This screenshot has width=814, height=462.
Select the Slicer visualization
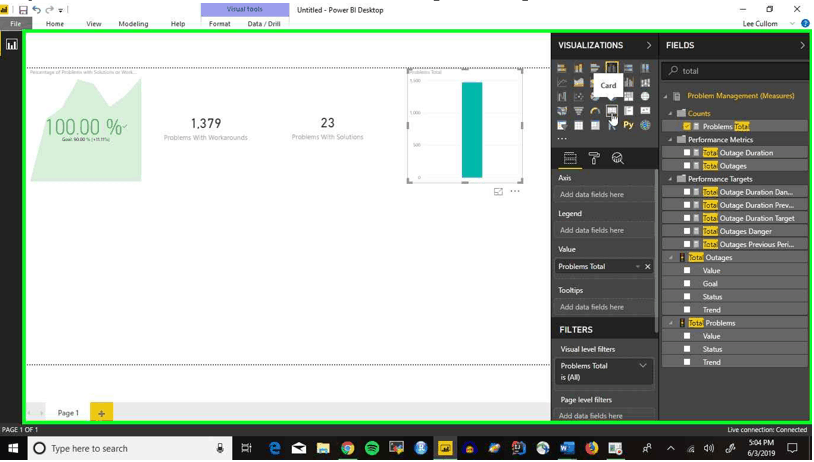562,125
